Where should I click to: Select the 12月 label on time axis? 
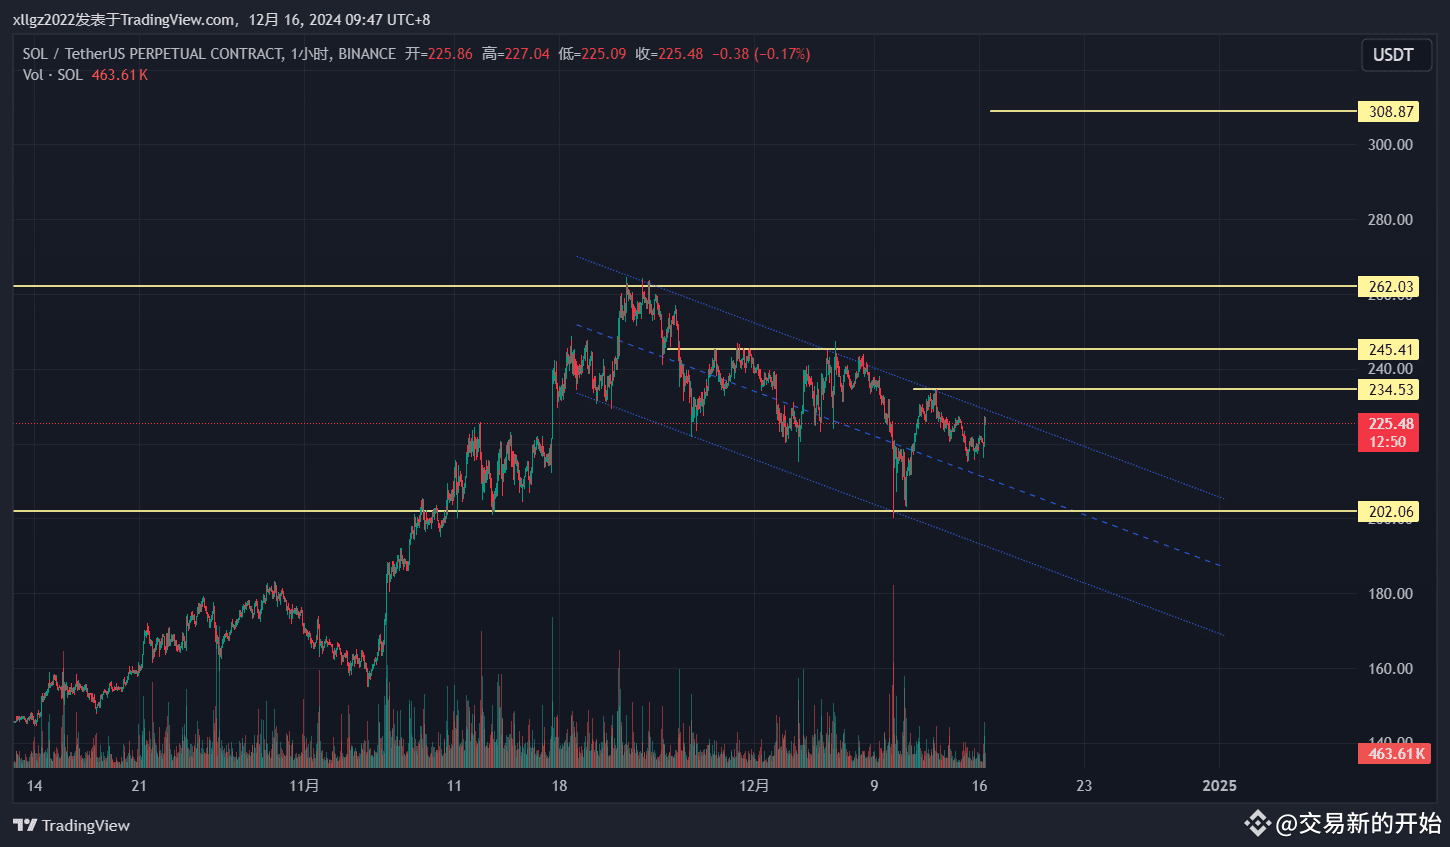(x=756, y=786)
